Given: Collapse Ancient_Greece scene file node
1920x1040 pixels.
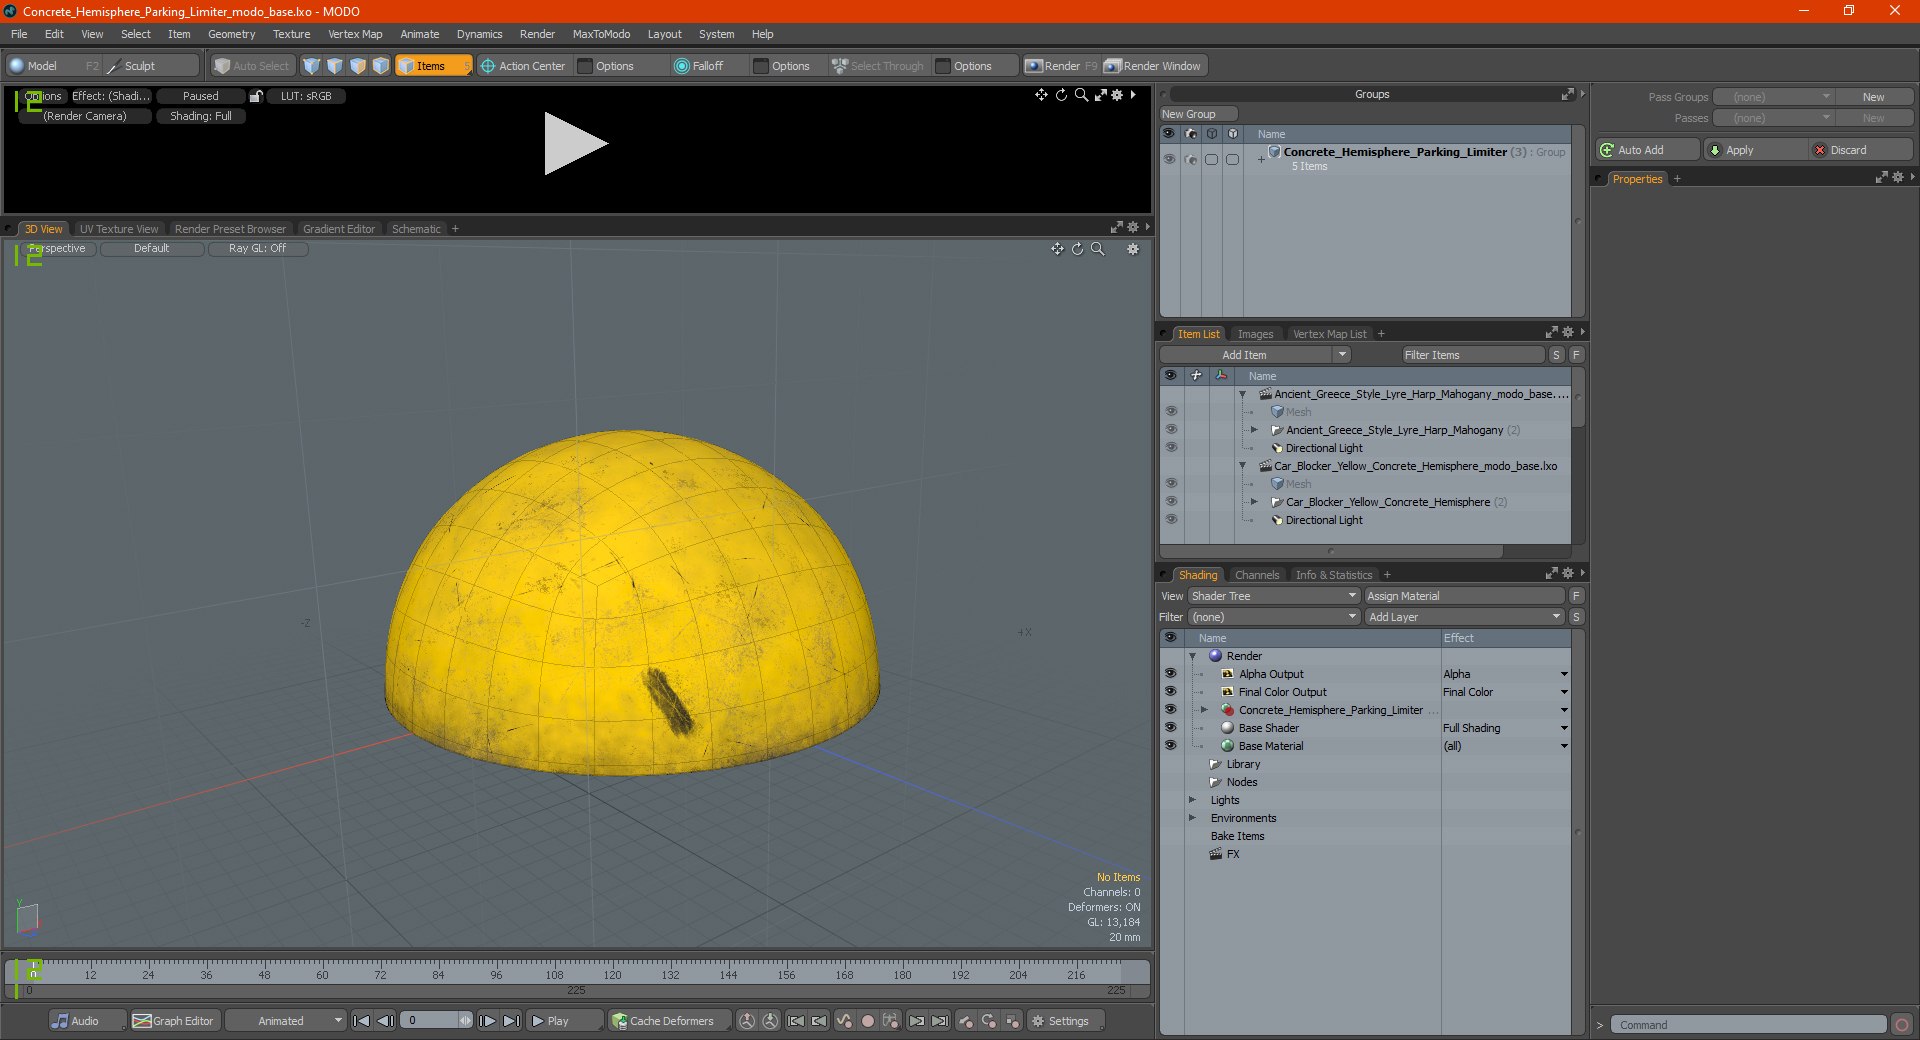Looking at the screenshot, I should coord(1243,394).
